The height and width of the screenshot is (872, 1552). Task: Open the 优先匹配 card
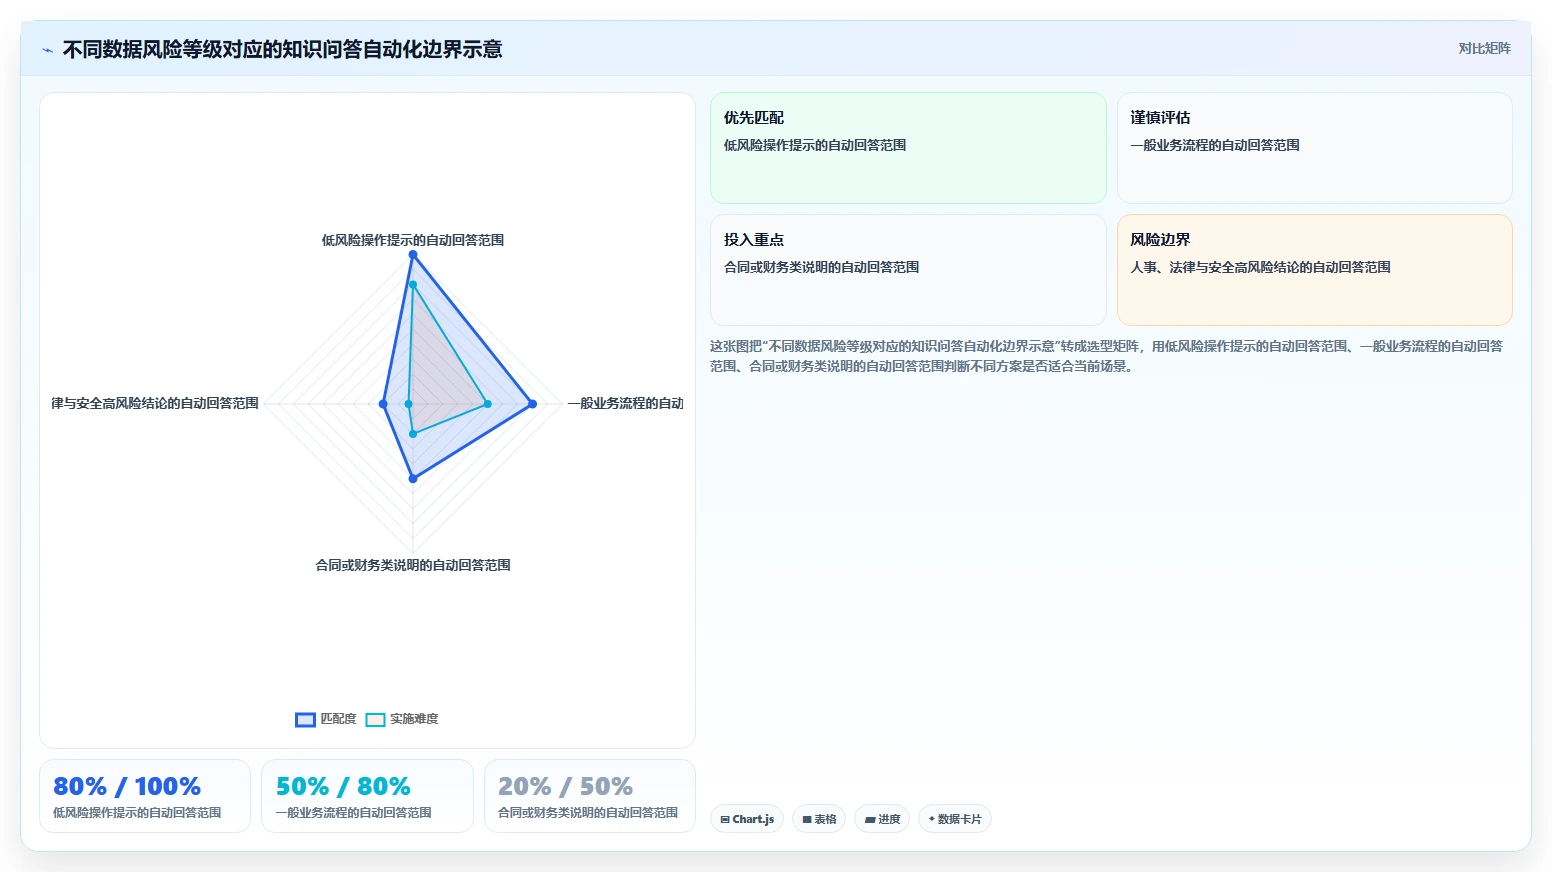tap(908, 148)
